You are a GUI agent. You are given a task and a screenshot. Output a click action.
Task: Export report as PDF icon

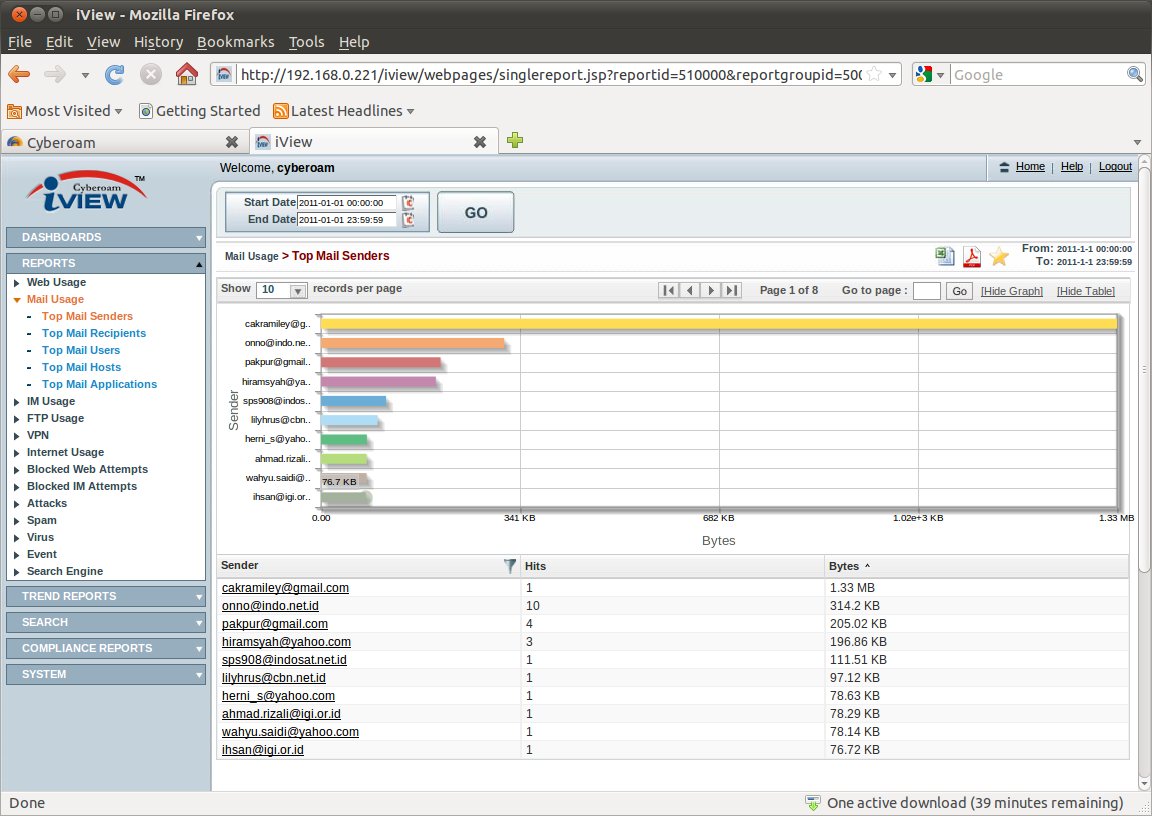(971, 257)
